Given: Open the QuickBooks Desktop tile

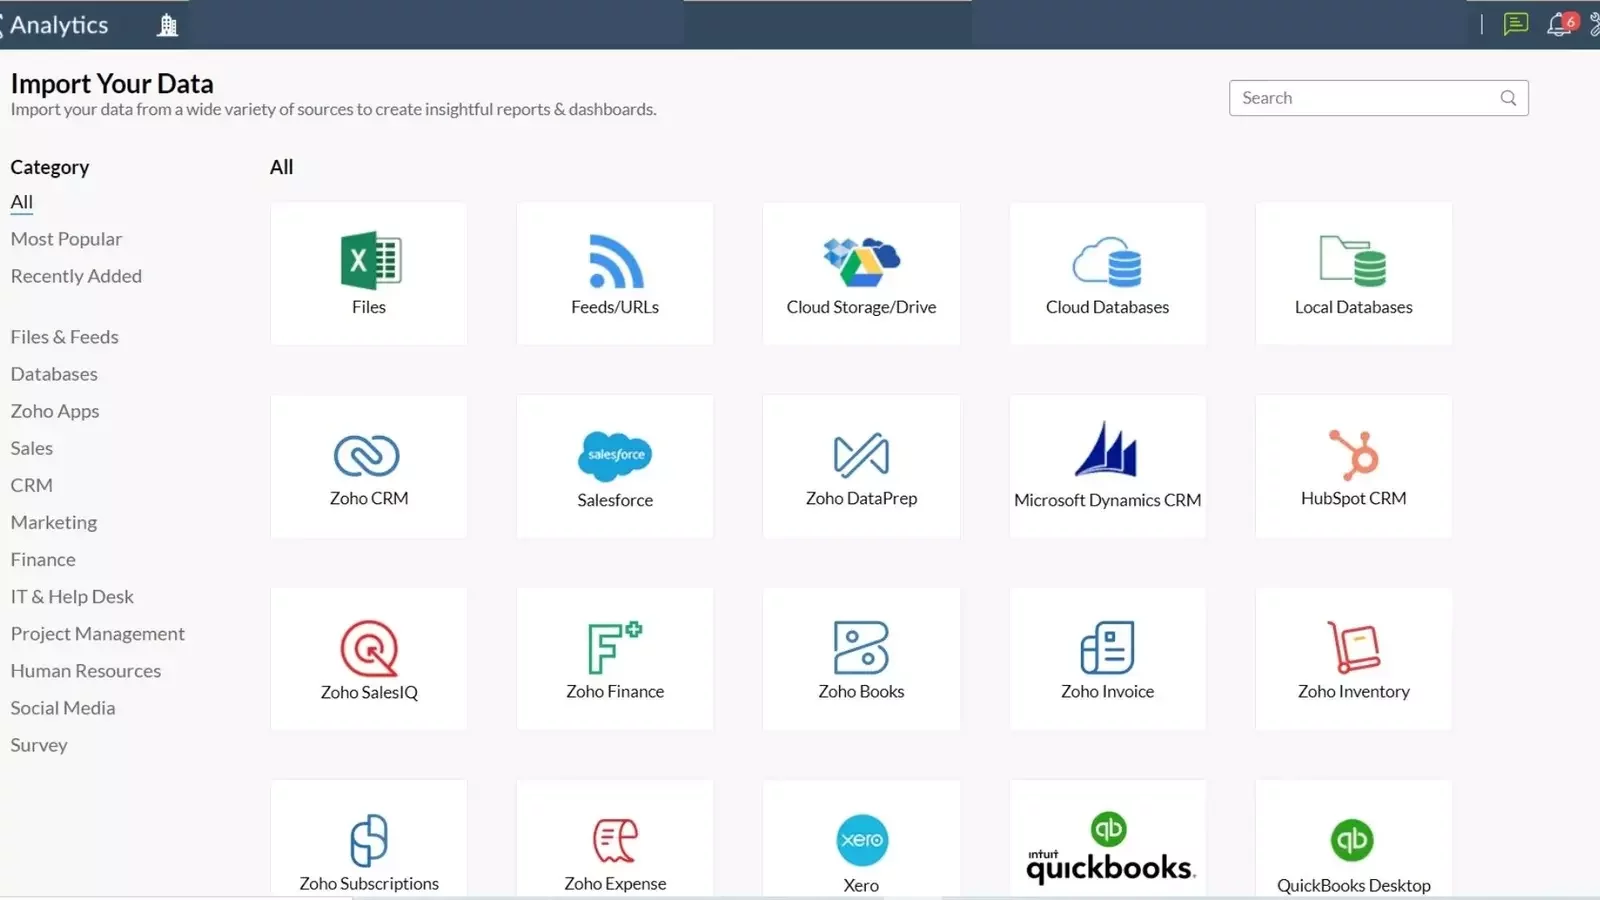Looking at the screenshot, I should (x=1353, y=840).
